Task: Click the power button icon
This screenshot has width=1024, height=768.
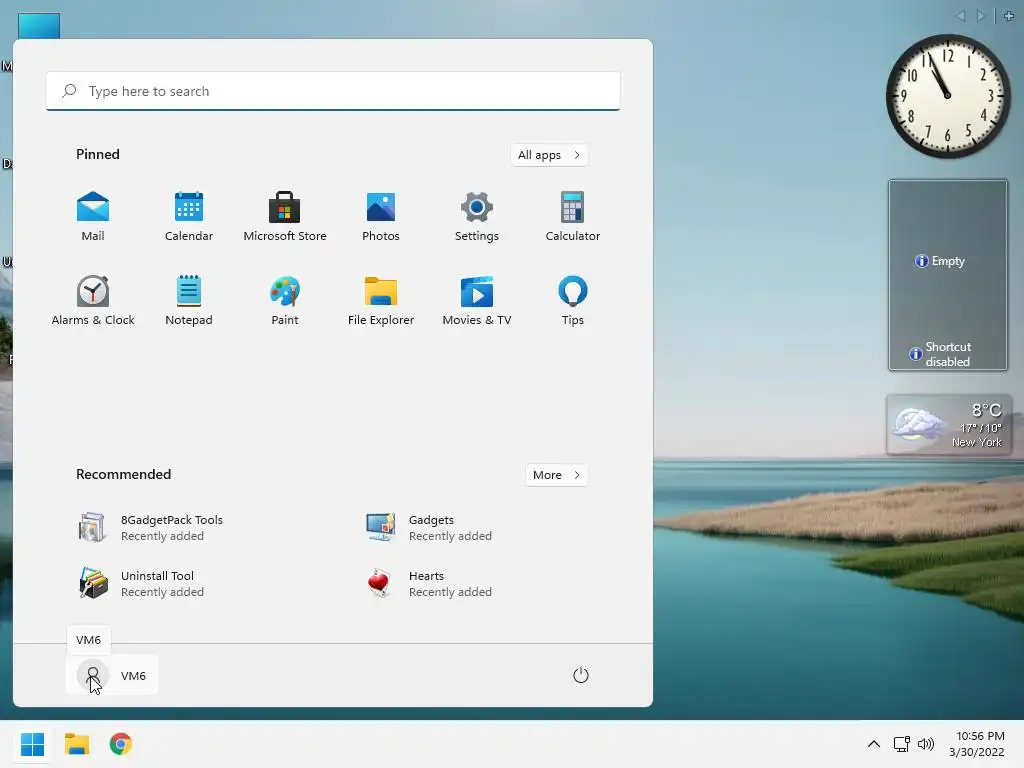Action: tap(581, 675)
